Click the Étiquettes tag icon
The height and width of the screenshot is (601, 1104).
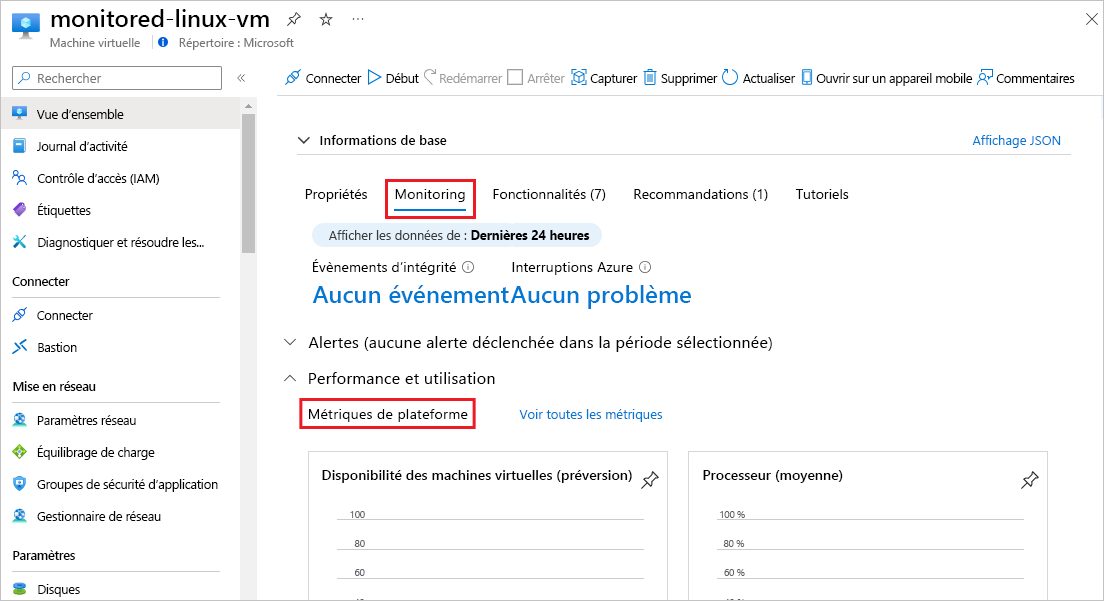(x=20, y=210)
